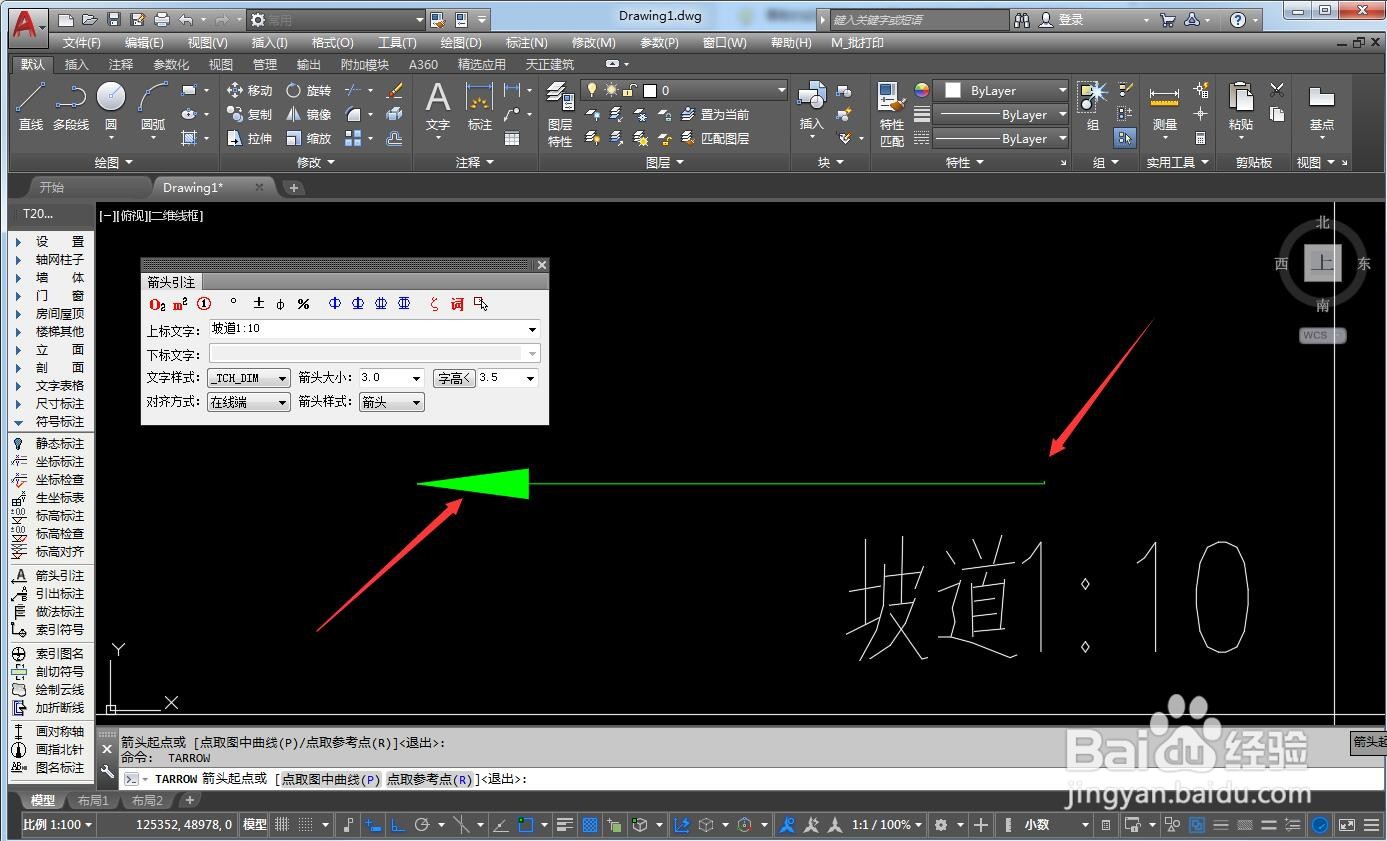Click the Mirror (镜像) tool

point(308,114)
